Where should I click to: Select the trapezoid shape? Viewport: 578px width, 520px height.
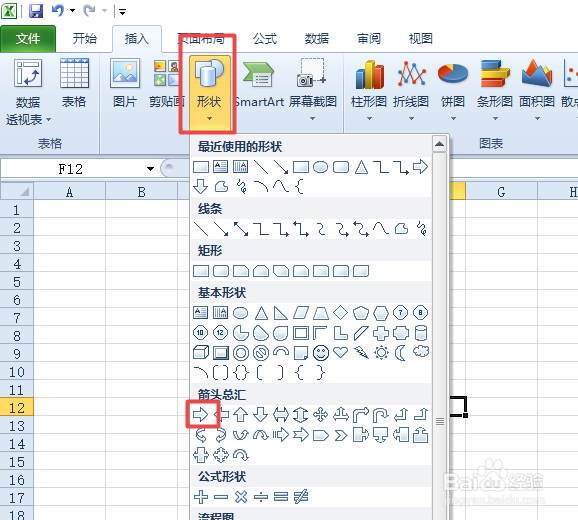pos(321,313)
